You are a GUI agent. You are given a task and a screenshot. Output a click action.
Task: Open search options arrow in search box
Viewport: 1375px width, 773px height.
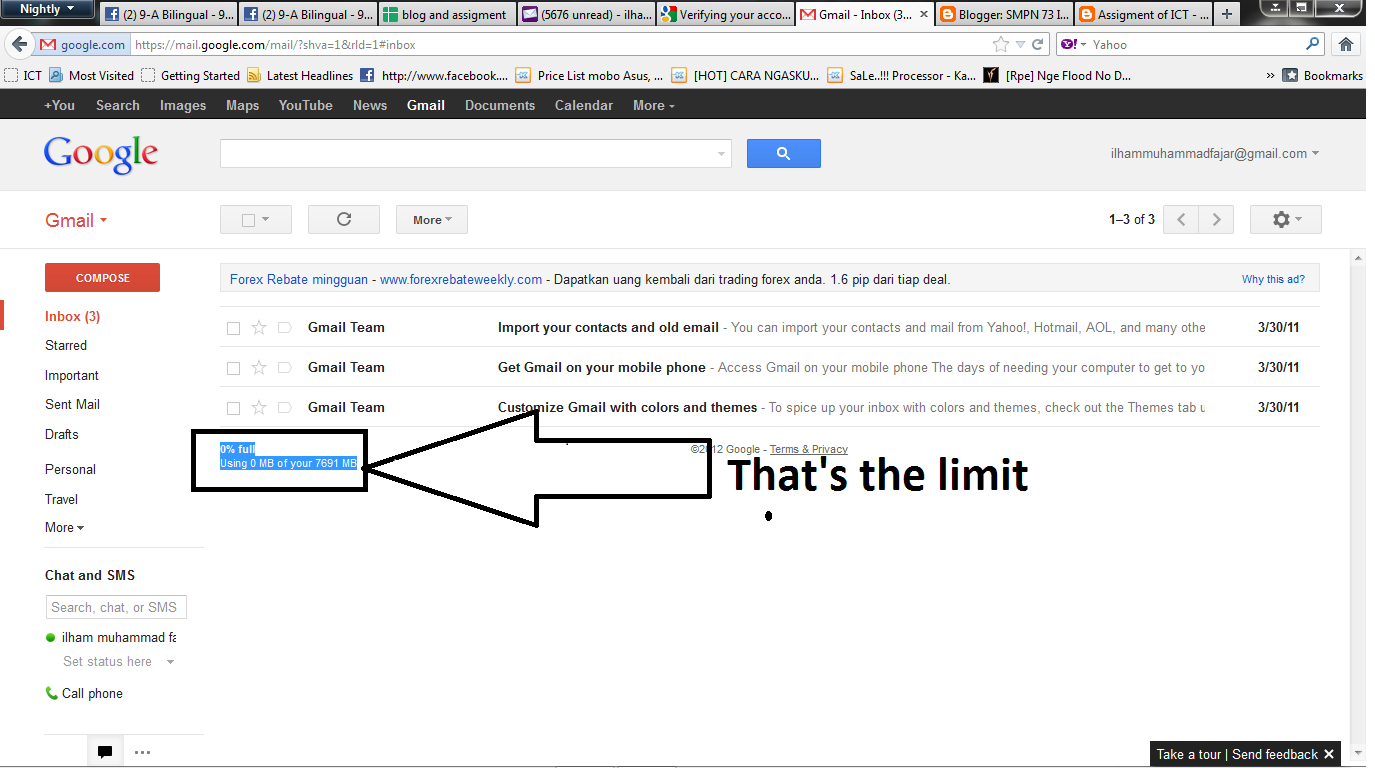click(x=722, y=154)
